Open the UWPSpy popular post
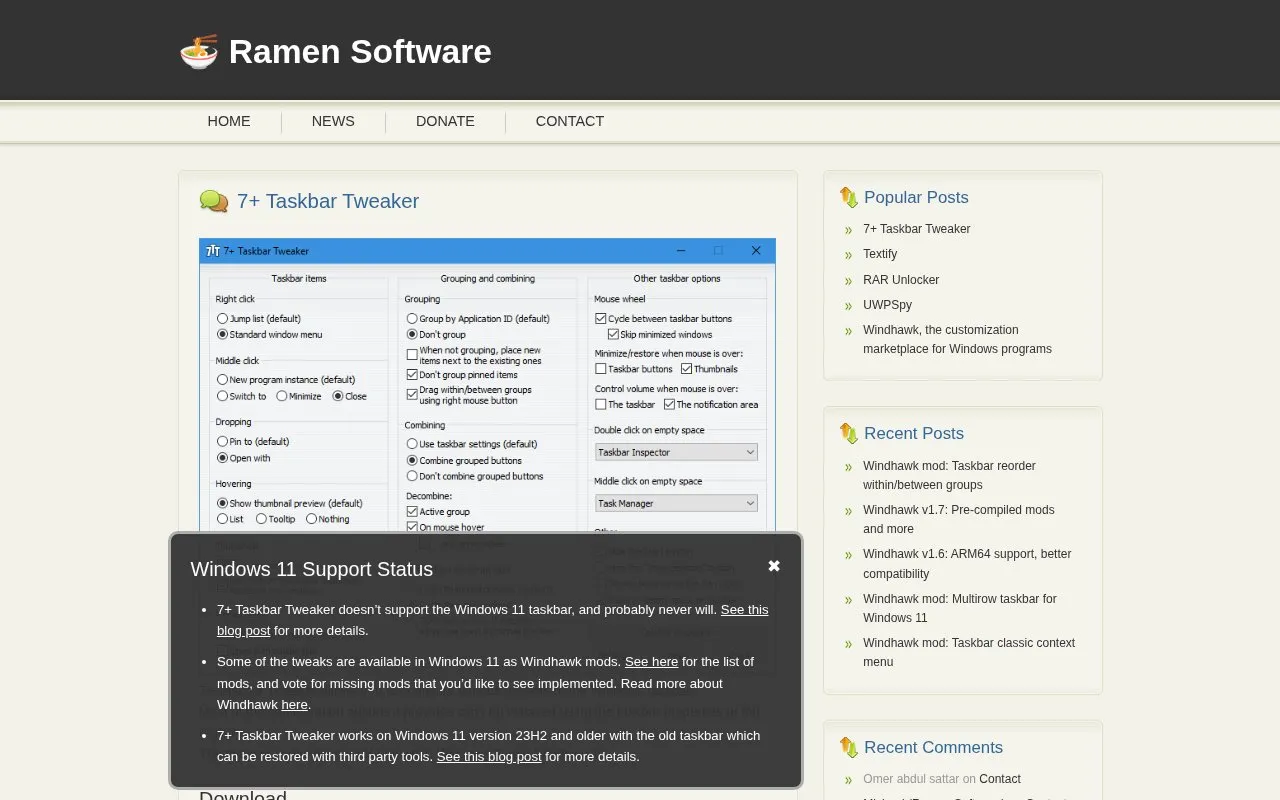Viewport: 1280px width, 800px height. [888, 305]
